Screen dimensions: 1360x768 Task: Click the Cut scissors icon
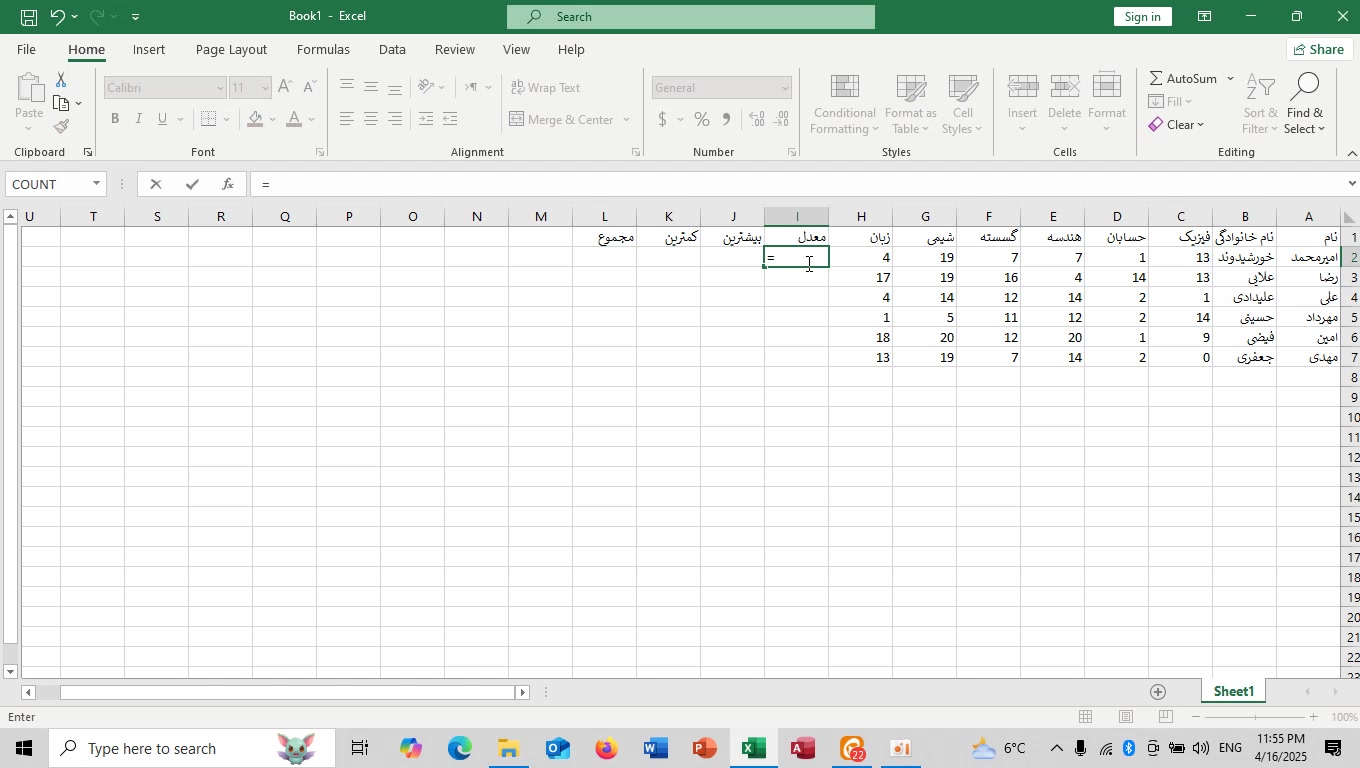pos(61,80)
